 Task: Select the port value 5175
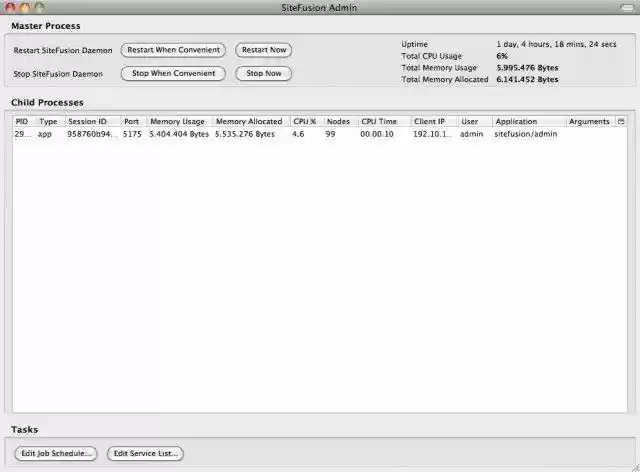coord(132,134)
